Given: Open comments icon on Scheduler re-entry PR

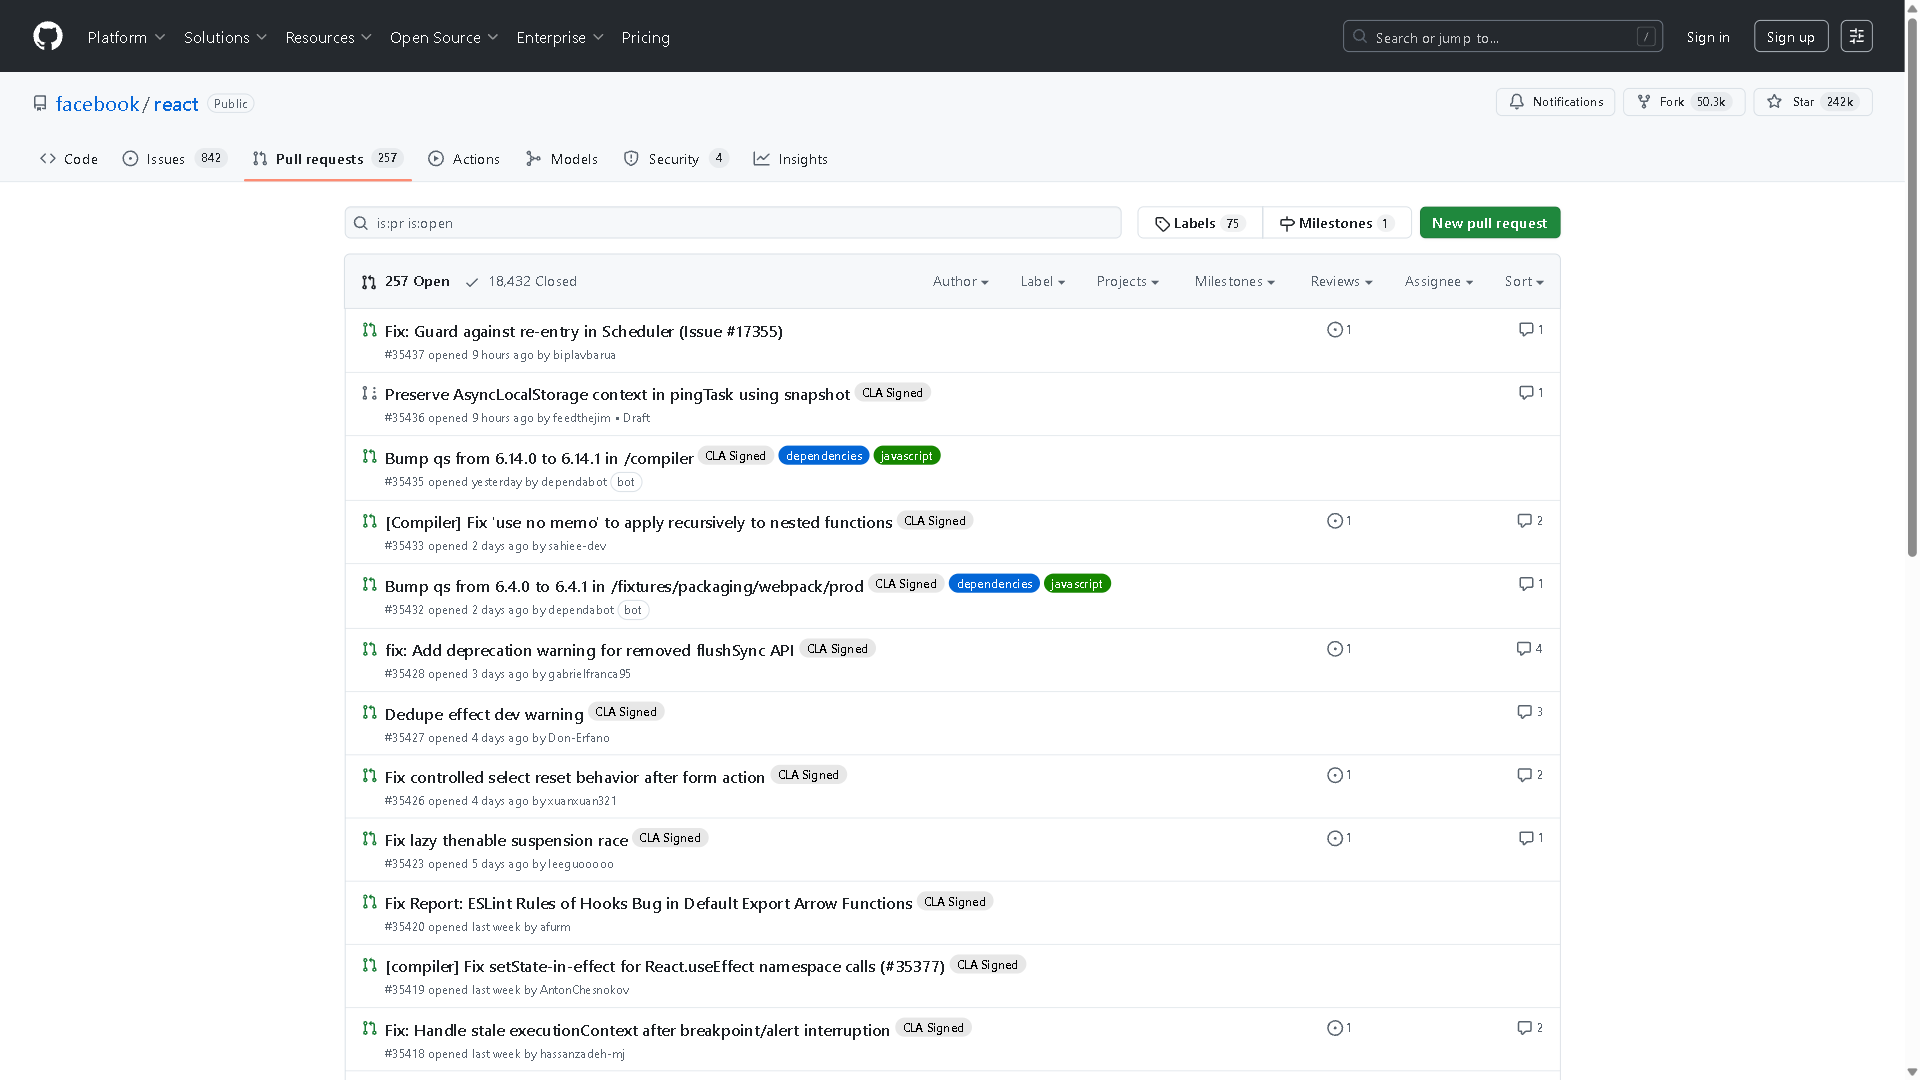Looking at the screenshot, I should tap(1527, 329).
